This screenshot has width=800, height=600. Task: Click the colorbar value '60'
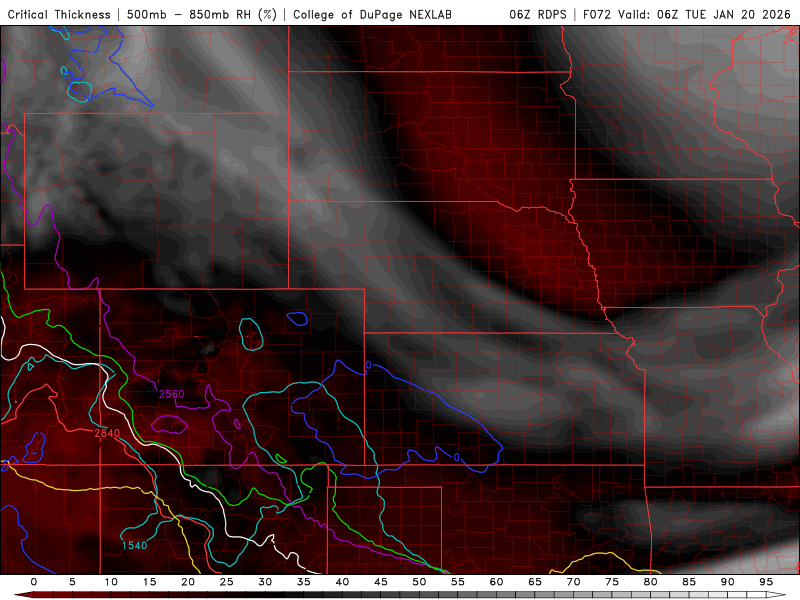point(496,582)
